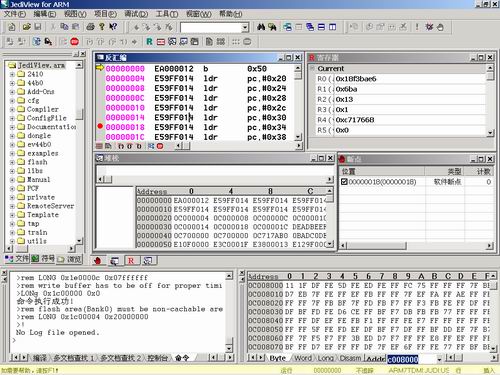500x375 pixels.
Task: Click the red stop debugging icon
Action: pyautogui.click(x=74, y=42)
